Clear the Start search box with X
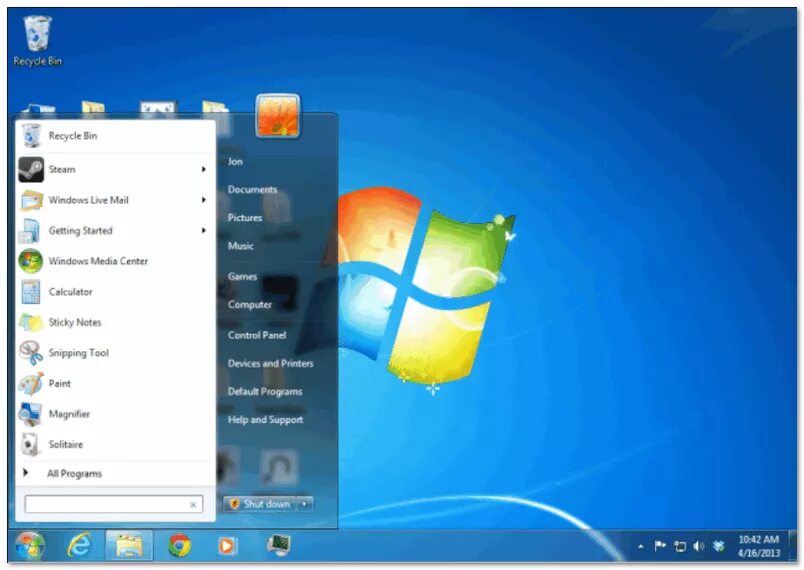The width and height of the screenshot is (804, 570). [x=193, y=505]
